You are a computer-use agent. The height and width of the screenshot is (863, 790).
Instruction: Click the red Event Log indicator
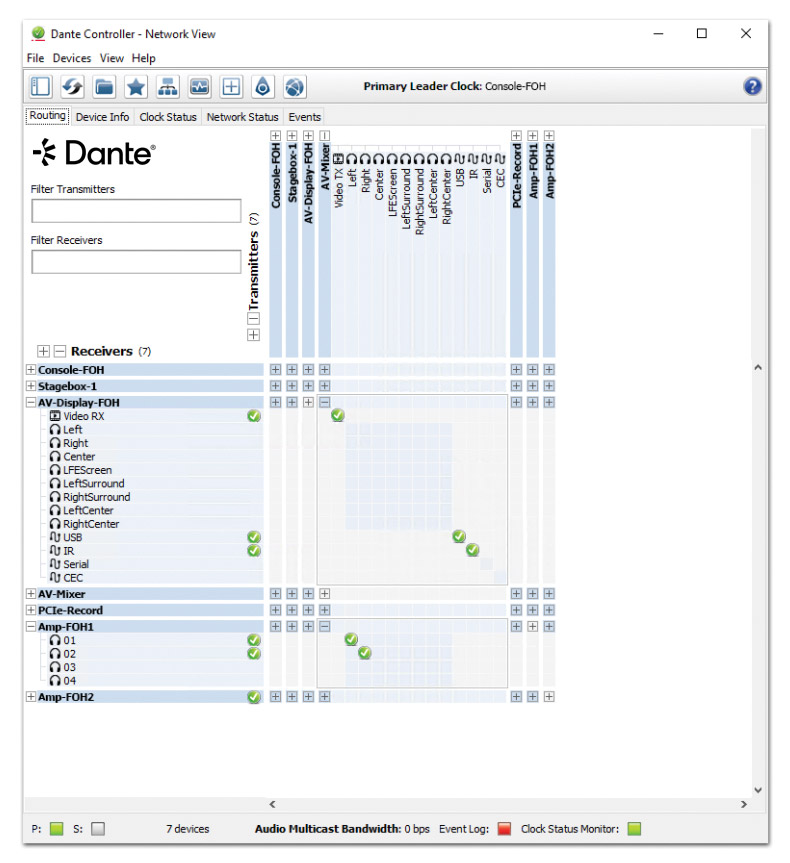504,828
